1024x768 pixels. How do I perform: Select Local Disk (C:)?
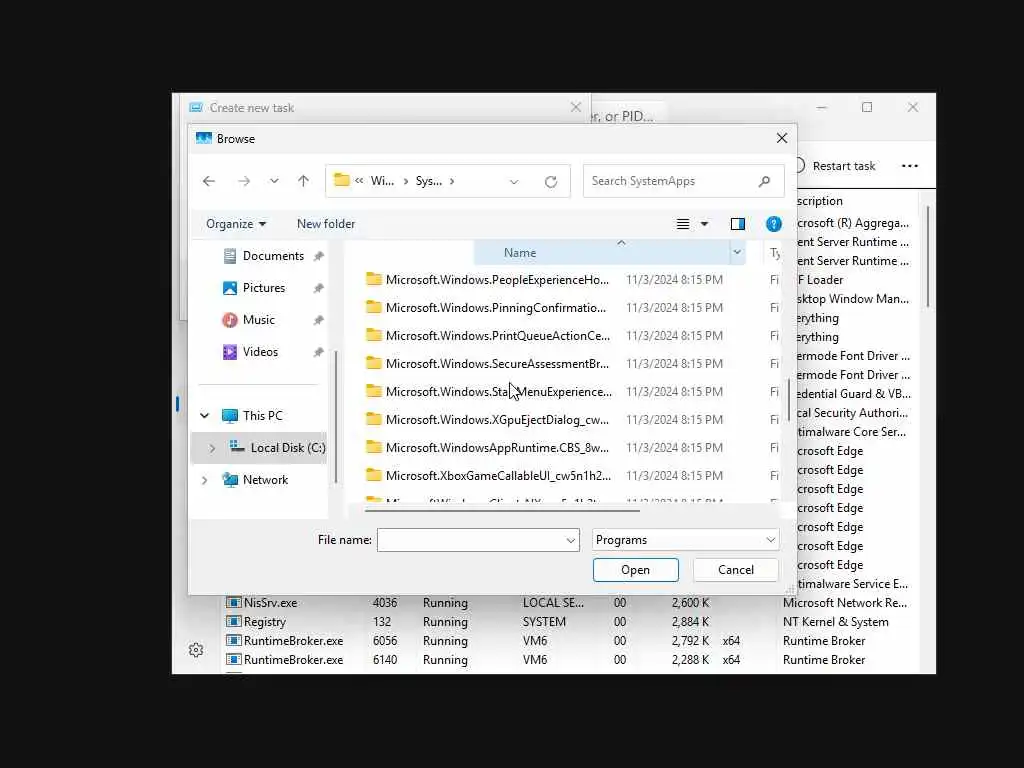(287, 448)
